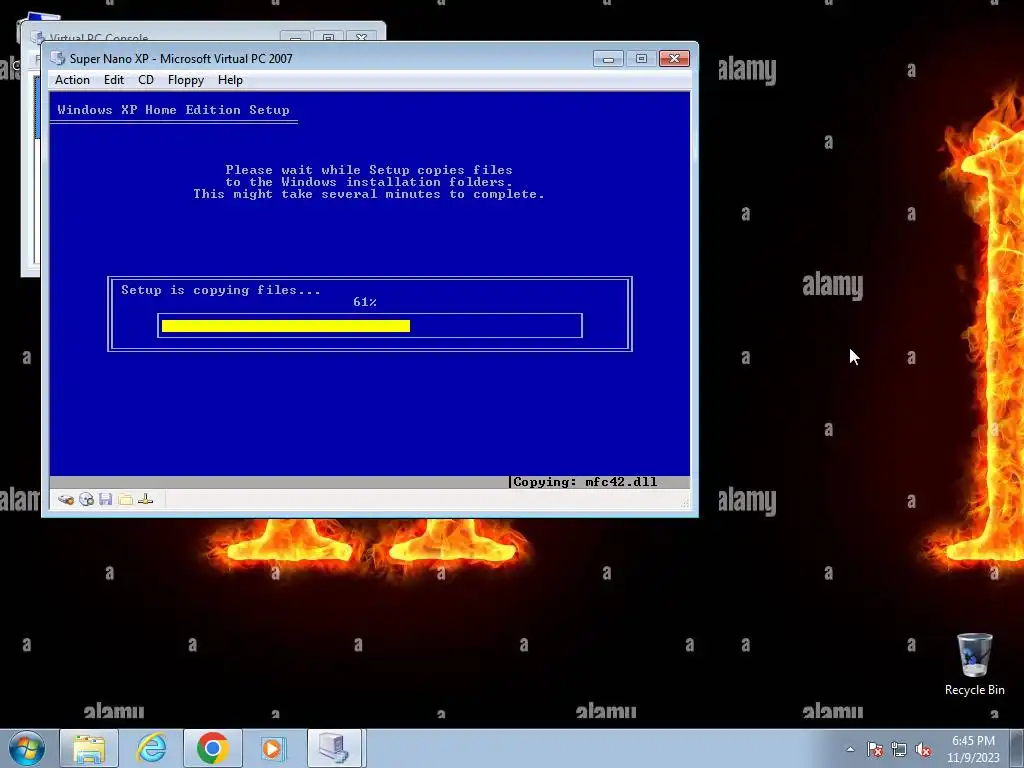Click the yellow setup progress bar
Viewport: 1024px width, 768px height.
click(285, 326)
